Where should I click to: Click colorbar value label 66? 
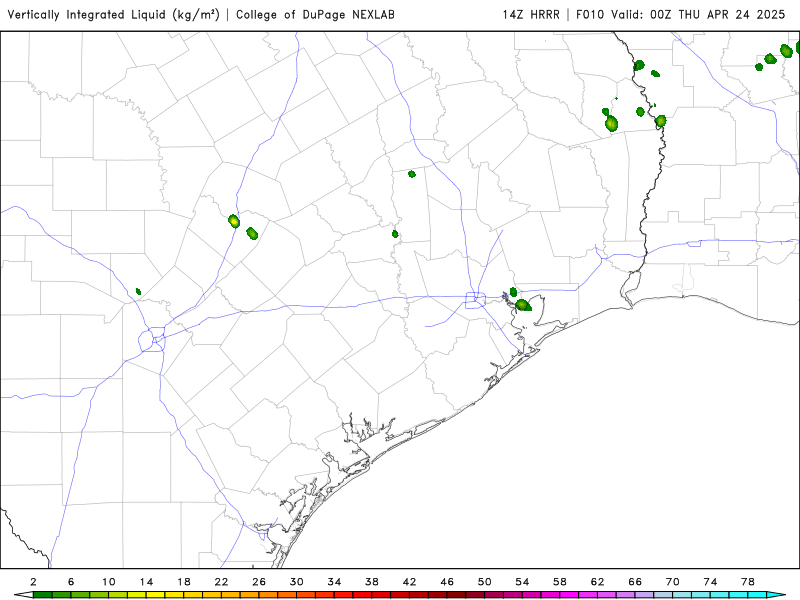tap(635, 582)
